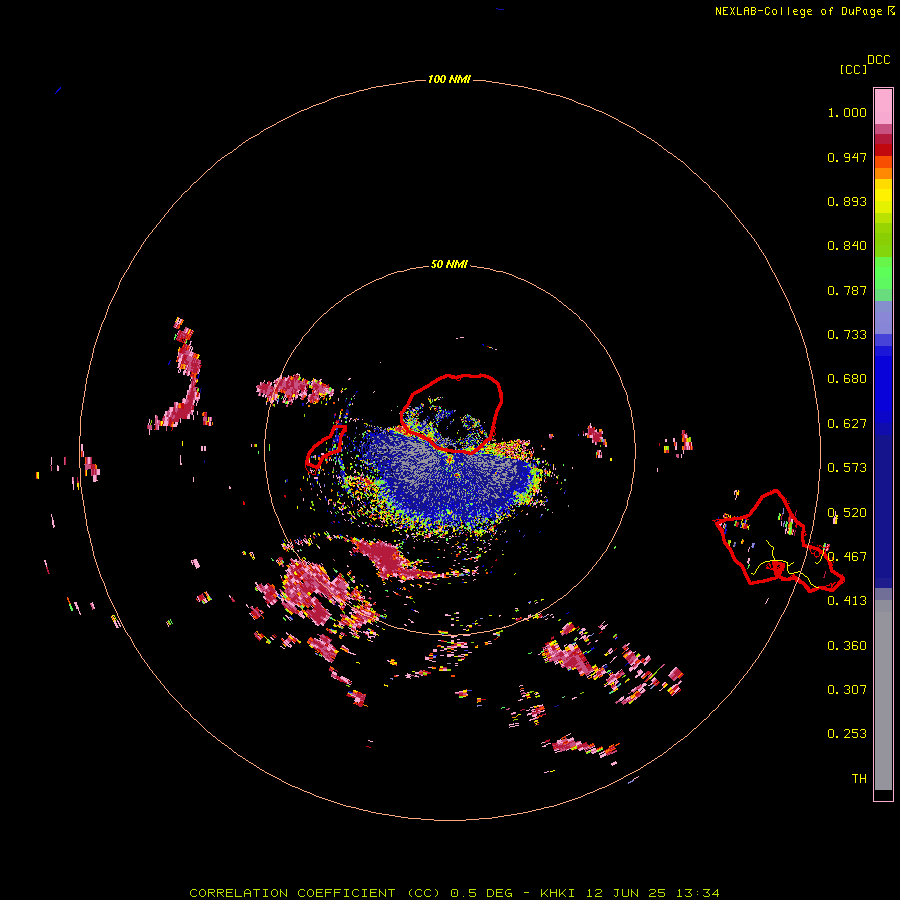This screenshot has width=900, height=900.
Task: Click the 1.000 value on the color scale
Action: click(x=847, y=112)
